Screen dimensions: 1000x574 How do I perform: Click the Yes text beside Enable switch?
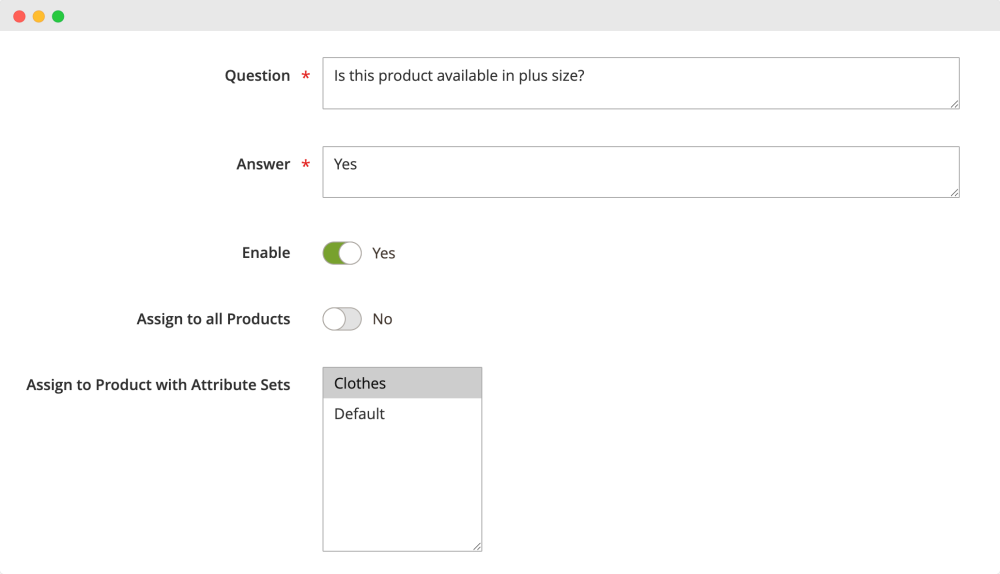(383, 253)
